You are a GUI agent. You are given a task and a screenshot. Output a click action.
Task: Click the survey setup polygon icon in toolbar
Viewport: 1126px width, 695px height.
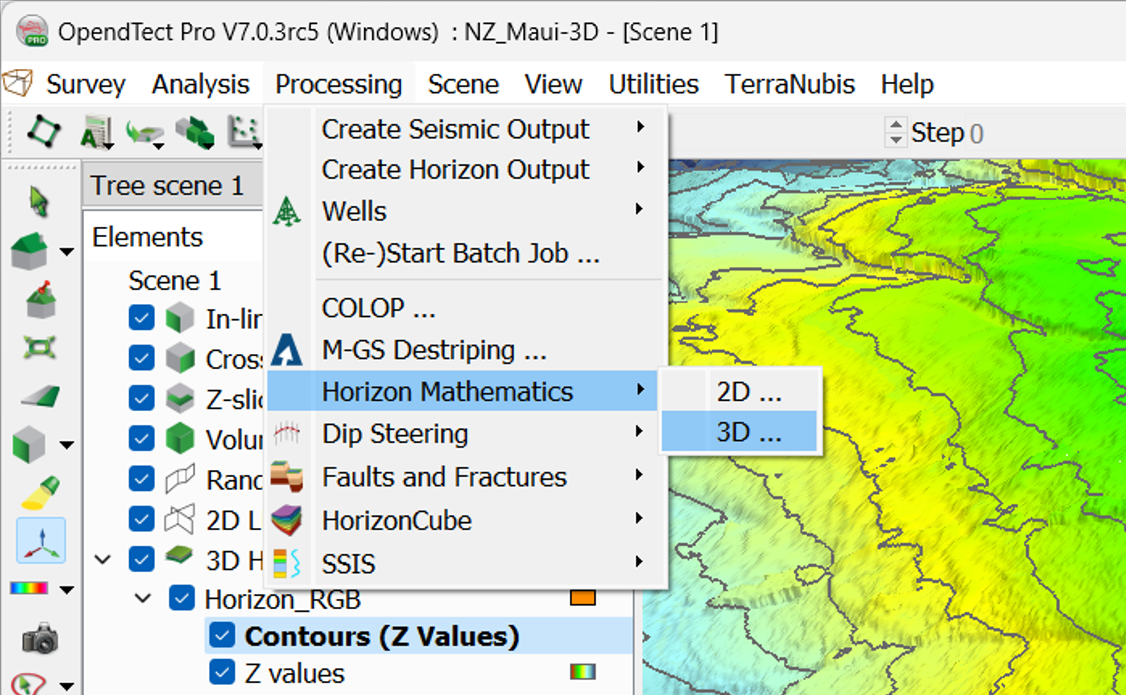tap(44, 131)
